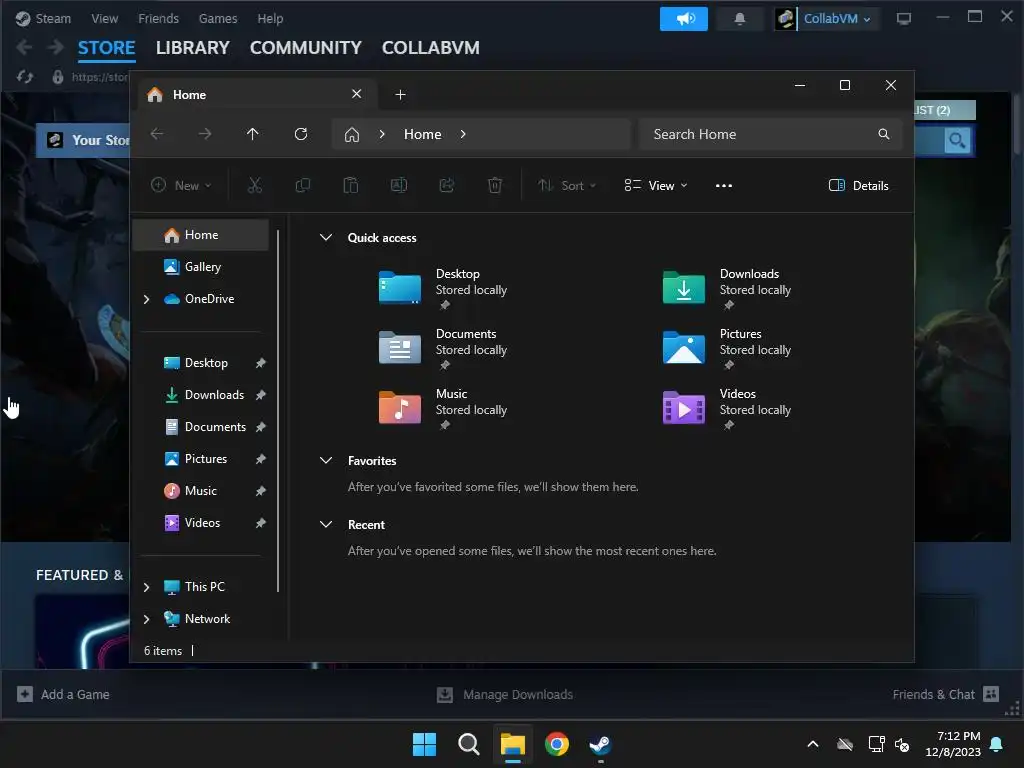Switch to Steam LIBRARY tab
1024x768 pixels.
click(193, 48)
